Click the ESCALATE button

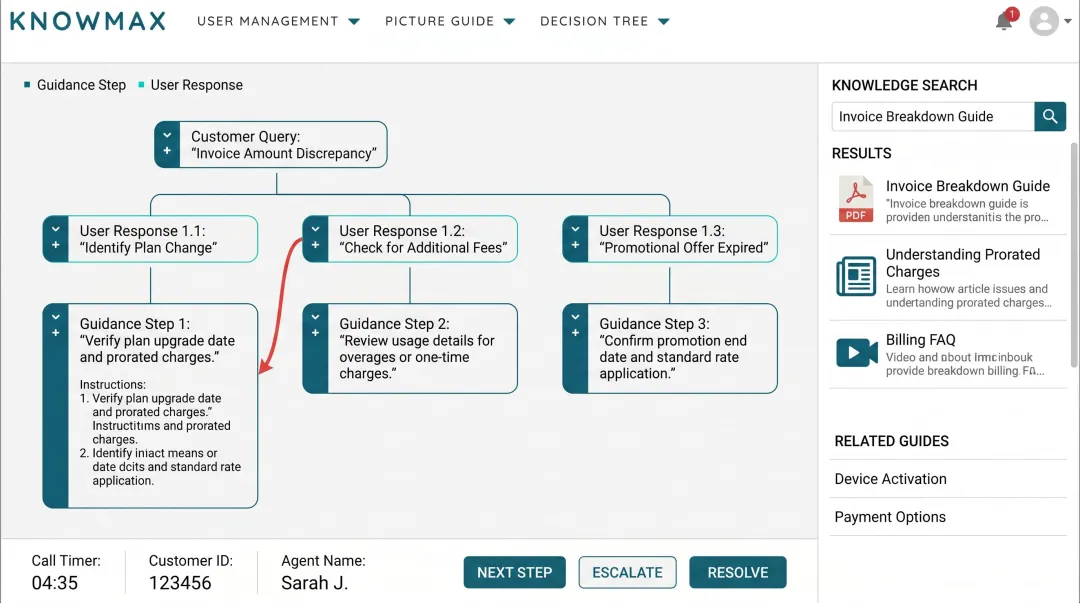point(627,573)
